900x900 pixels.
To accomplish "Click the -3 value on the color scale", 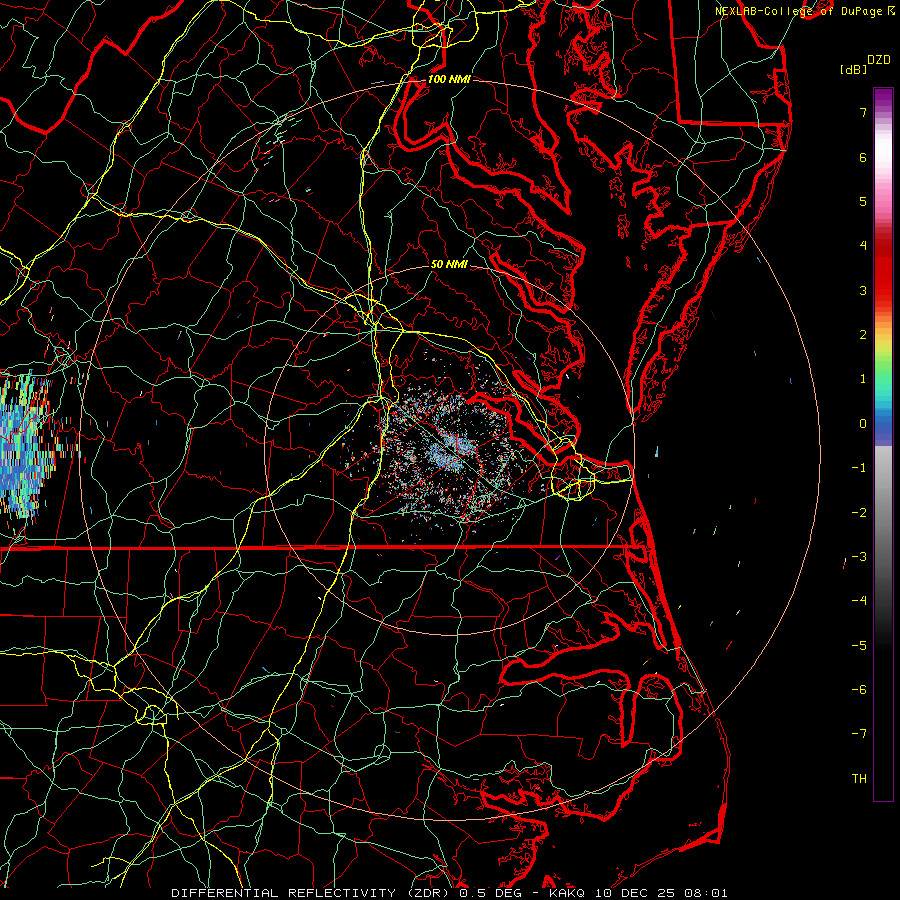I will tap(859, 557).
